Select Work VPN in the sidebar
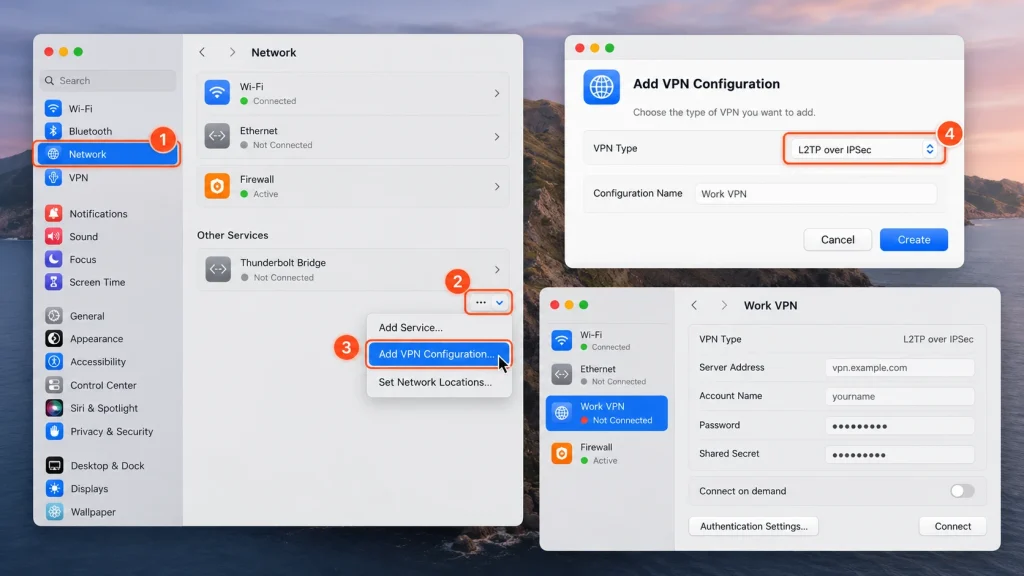 point(607,413)
